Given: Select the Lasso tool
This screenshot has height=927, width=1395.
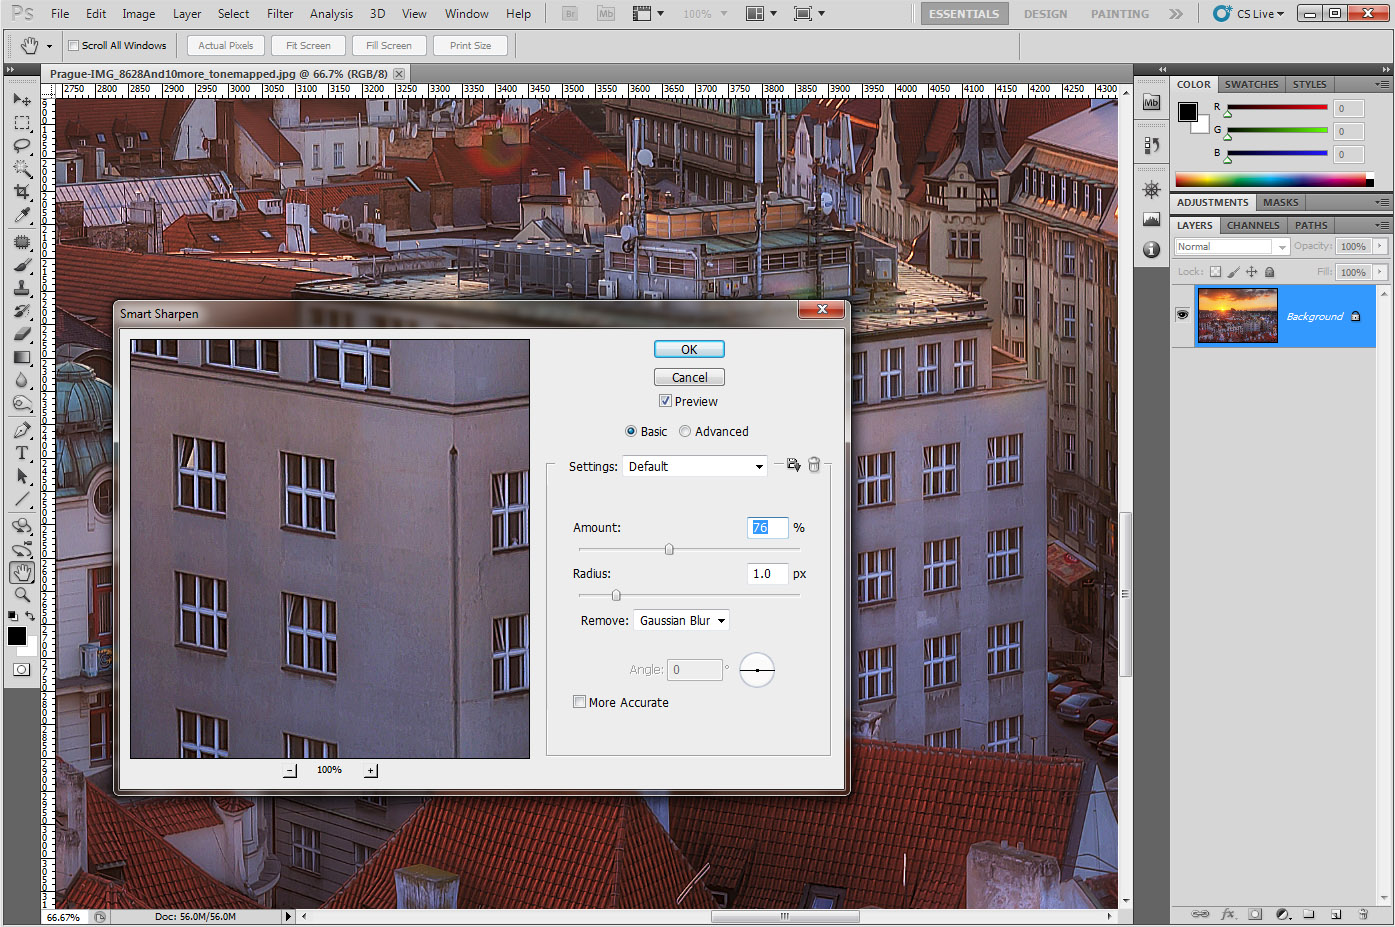Looking at the screenshot, I should [x=21, y=145].
